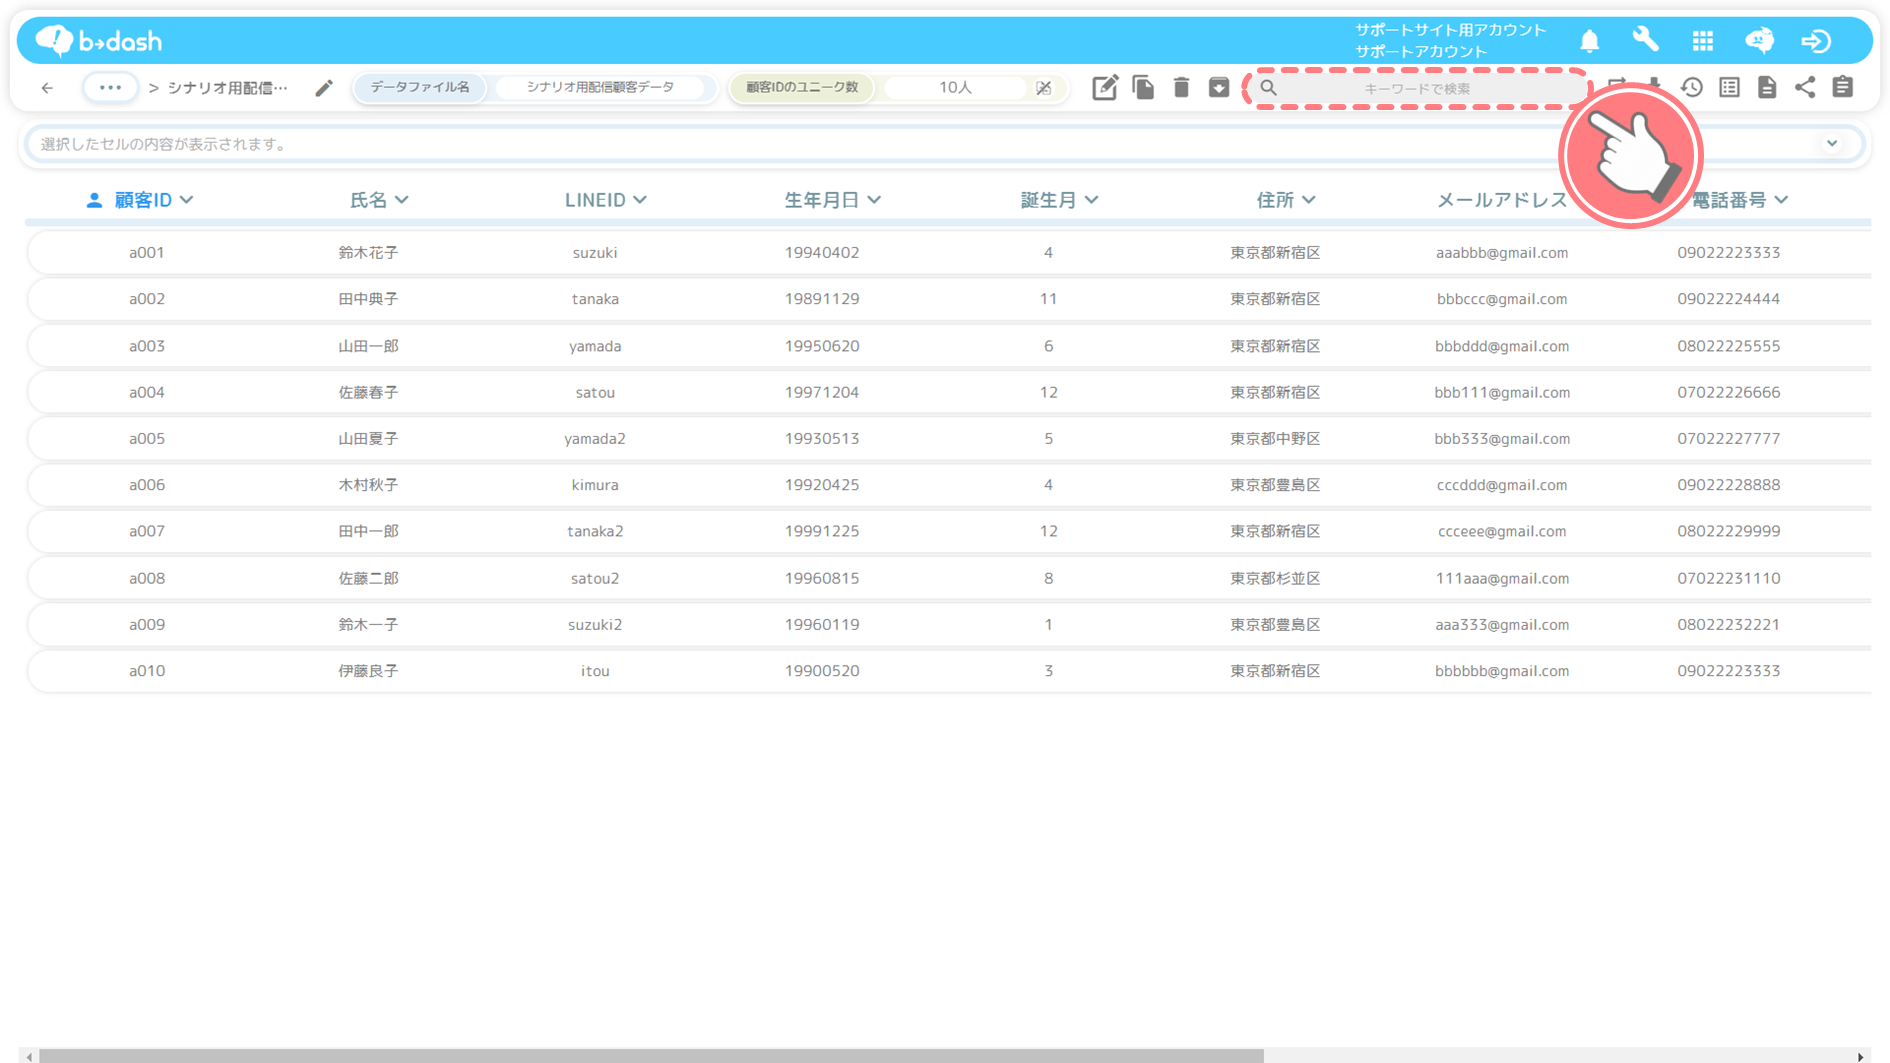Expand the selected cell content bar
The width and height of the screenshot is (1890, 1063).
(x=1832, y=144)
